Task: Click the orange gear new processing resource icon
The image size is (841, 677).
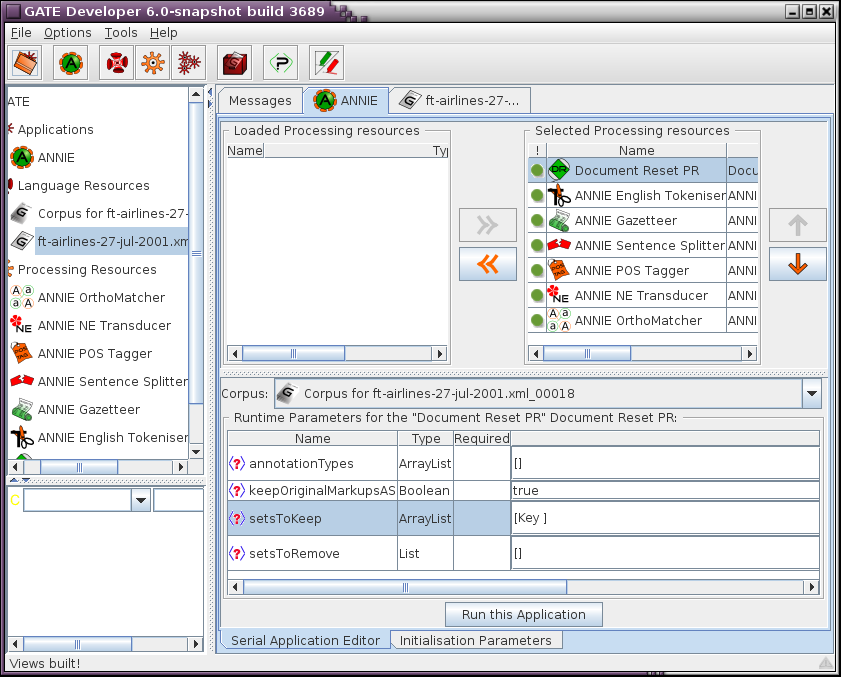Action: (153, 63)
